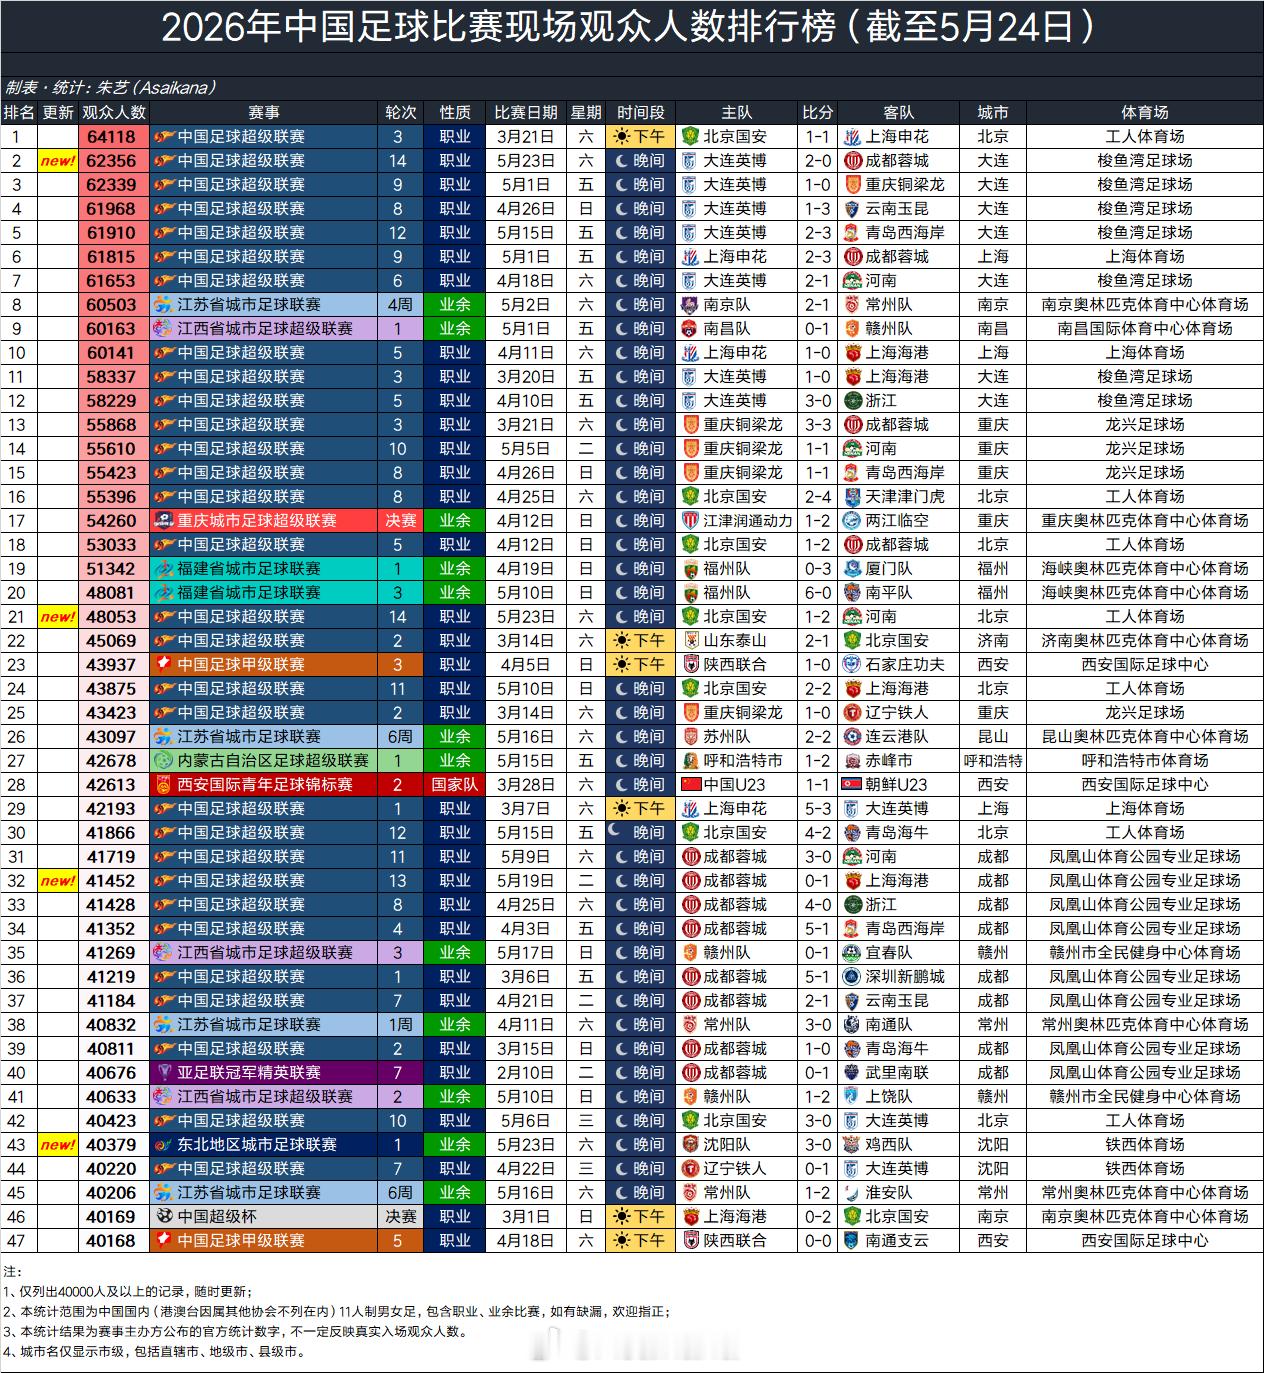
Task: Click the 比分 column header
Action: [x=818, y=113]
